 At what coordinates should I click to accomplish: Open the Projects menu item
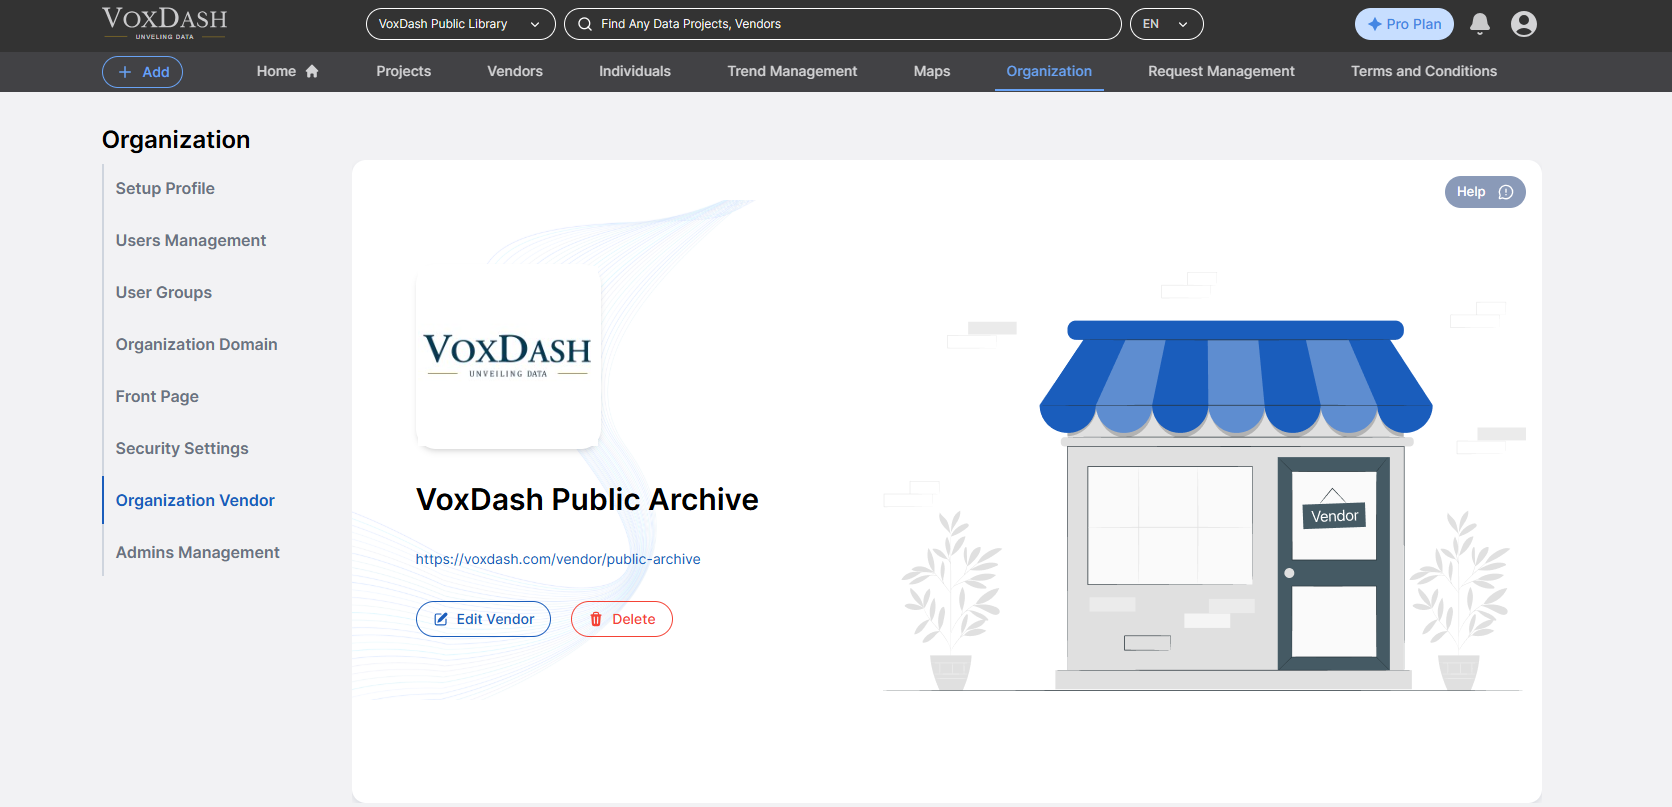tap(404, 71)
